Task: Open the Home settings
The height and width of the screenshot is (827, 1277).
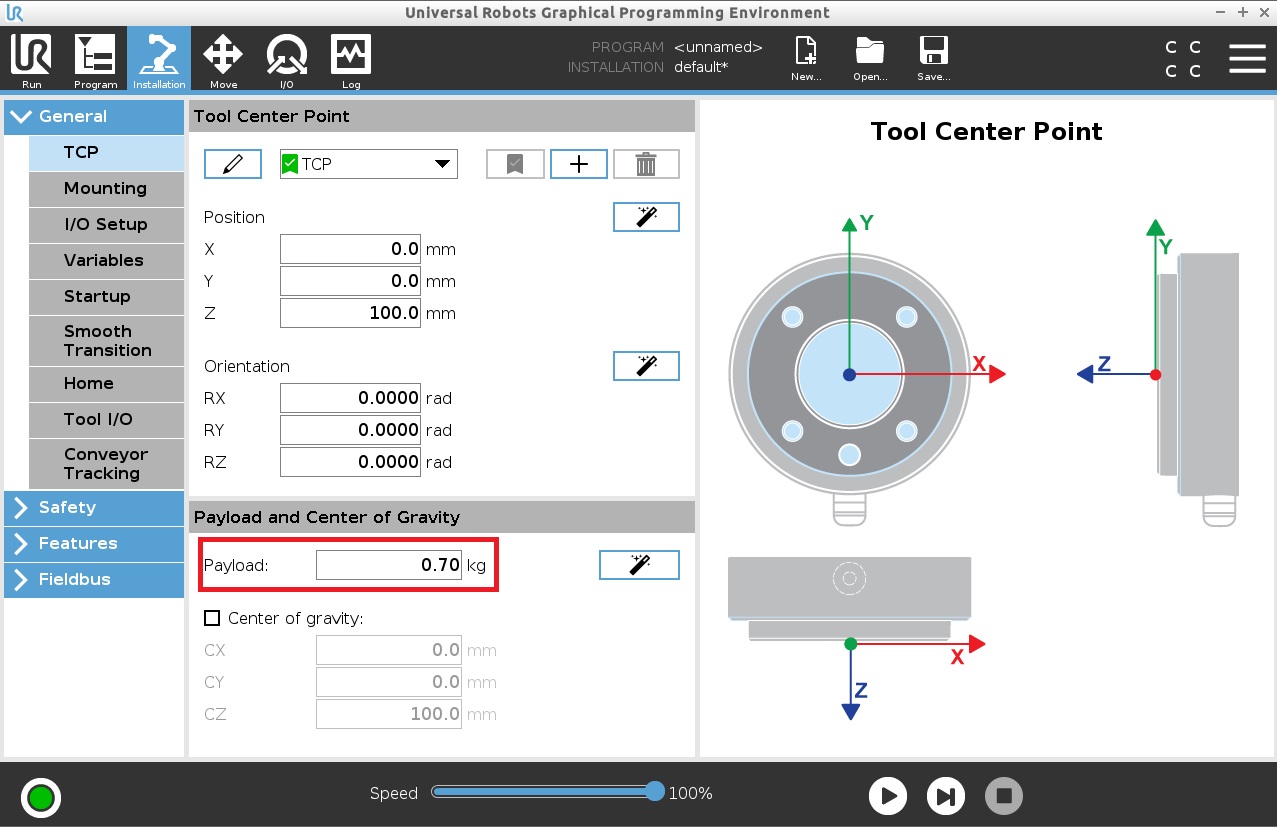Action: click(x=107, y=383)
